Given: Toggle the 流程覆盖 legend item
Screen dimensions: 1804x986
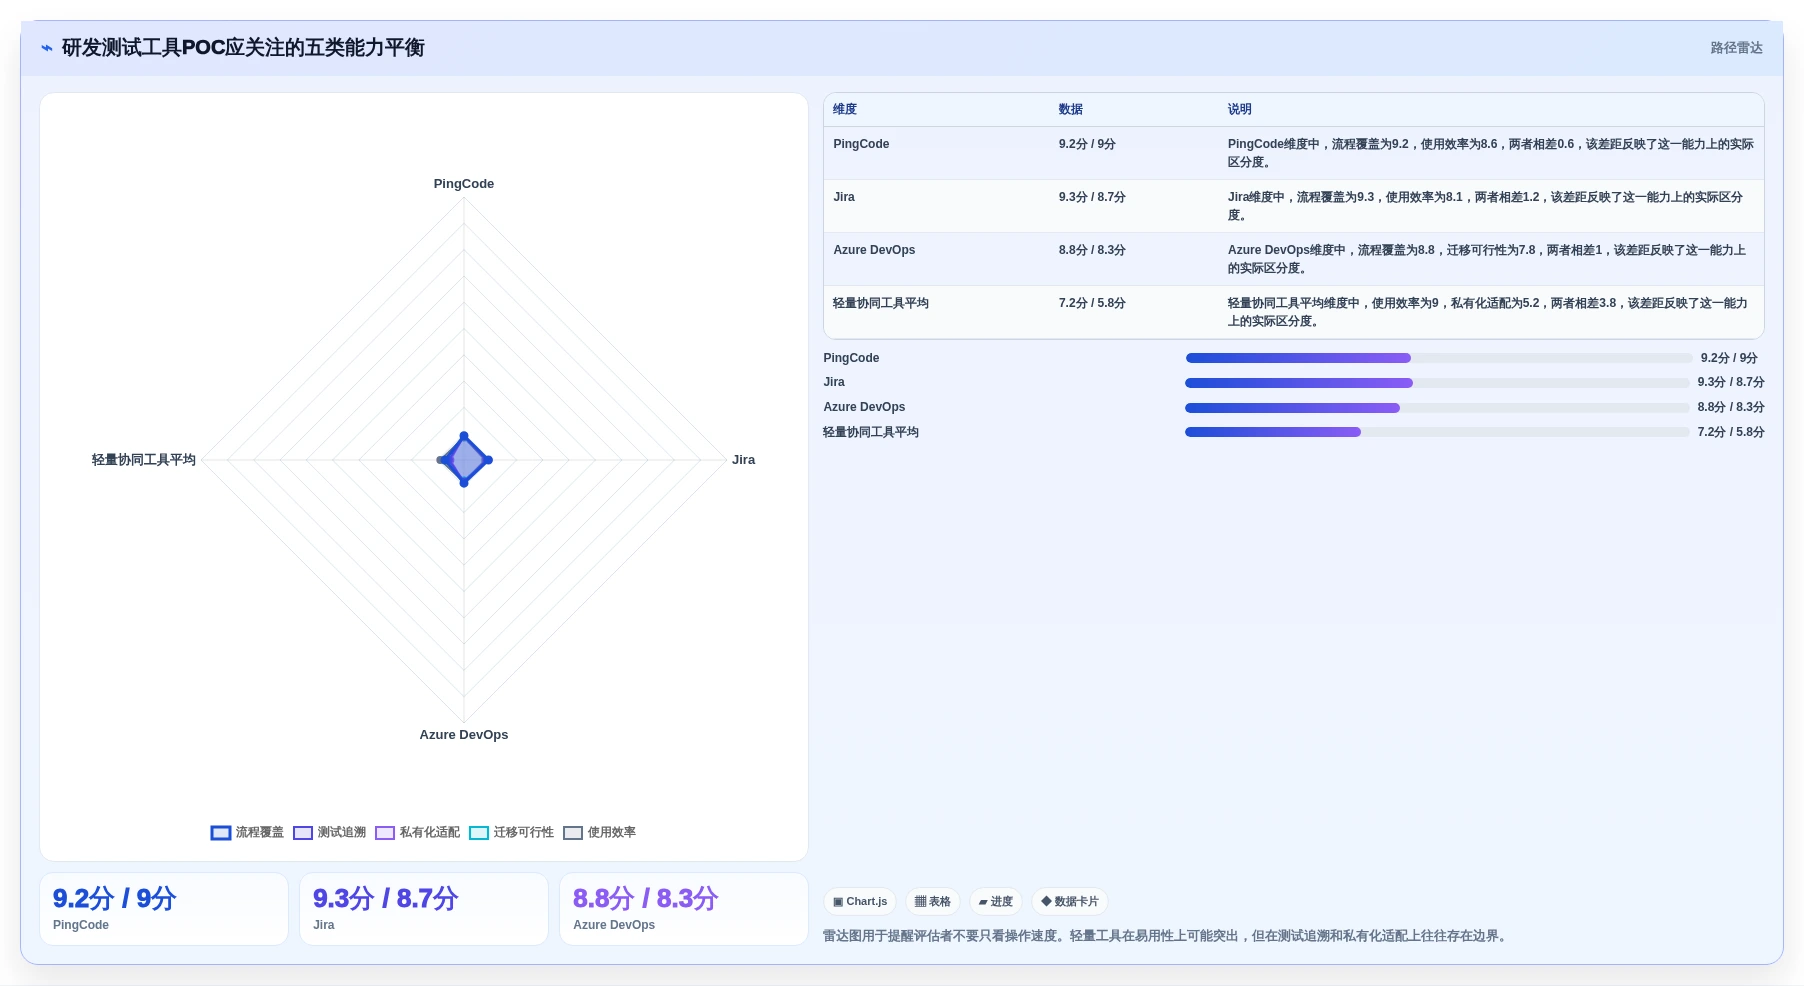Looking at the screenshot, I should pos(247,832).
